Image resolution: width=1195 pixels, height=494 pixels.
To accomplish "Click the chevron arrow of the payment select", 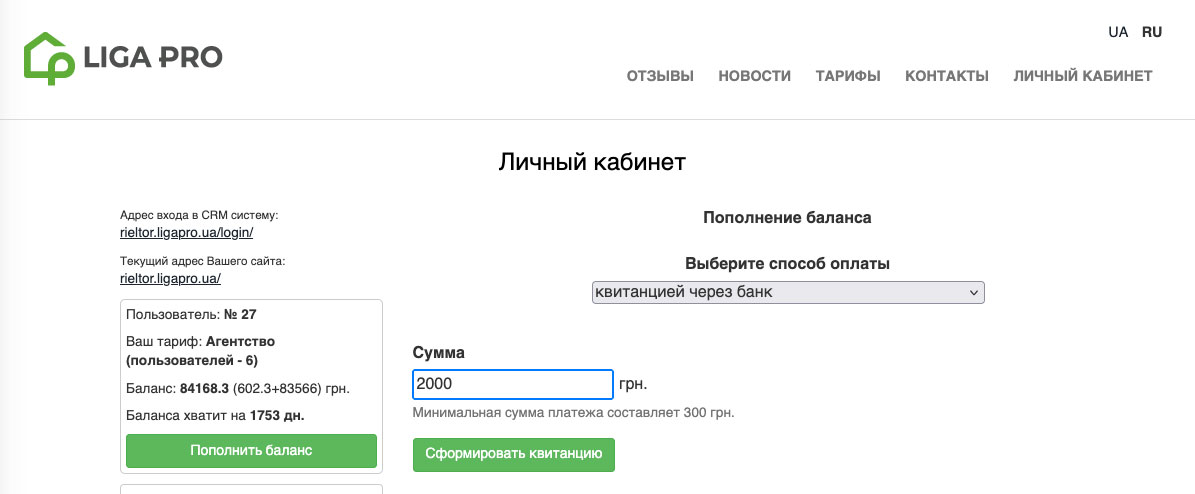I will pos(973,292).
